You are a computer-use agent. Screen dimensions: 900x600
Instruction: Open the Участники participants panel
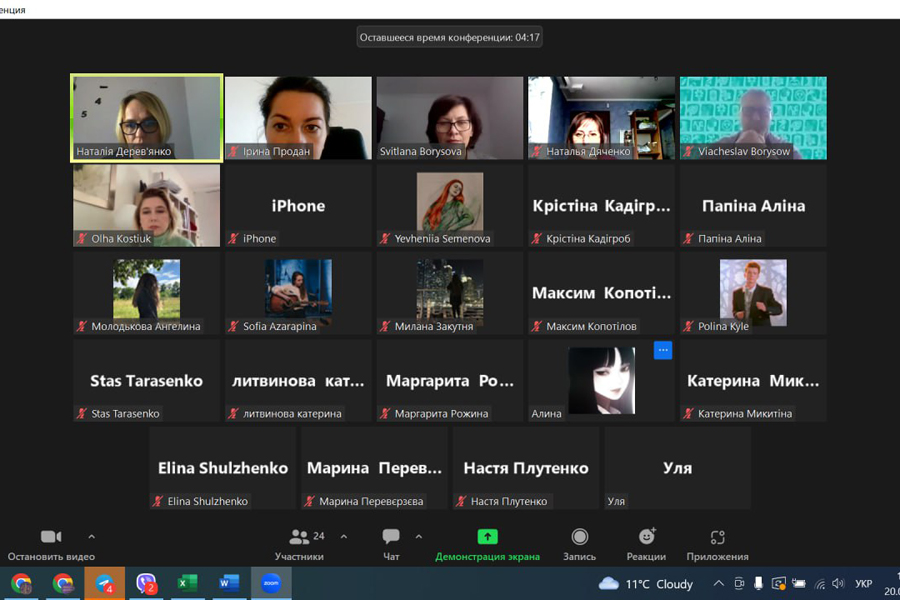pyautogui.click(x=299, y=538)
